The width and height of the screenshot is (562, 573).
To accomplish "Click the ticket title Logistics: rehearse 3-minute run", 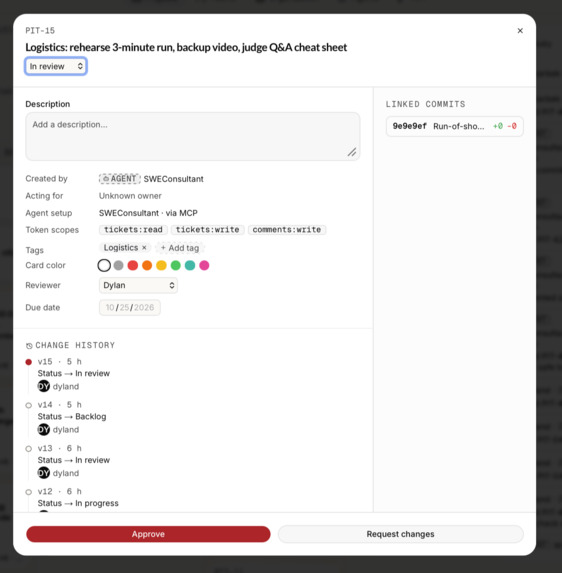I will (186, 48).
